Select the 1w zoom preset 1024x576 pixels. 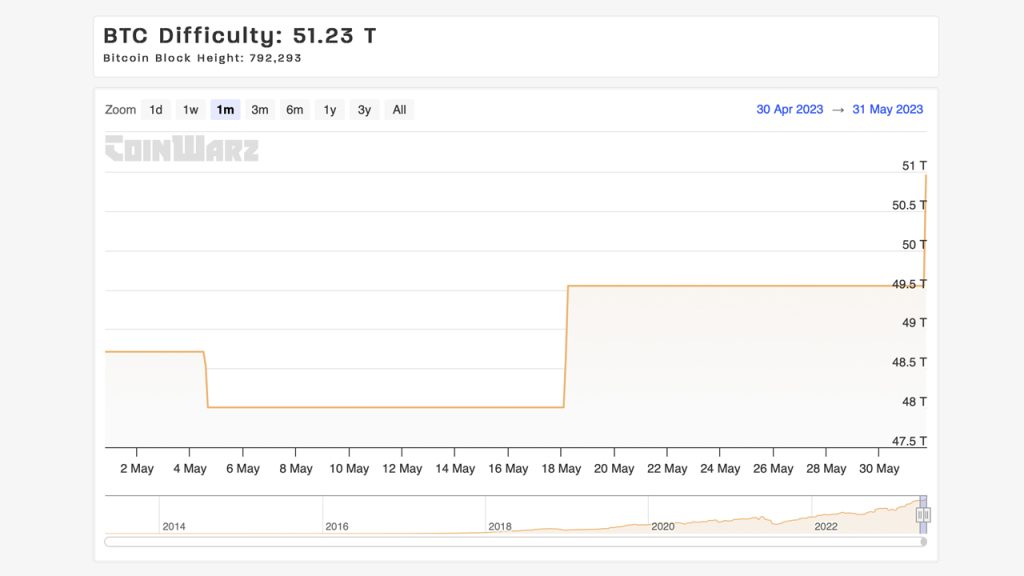pyautogui.click(x=190, y=109)
